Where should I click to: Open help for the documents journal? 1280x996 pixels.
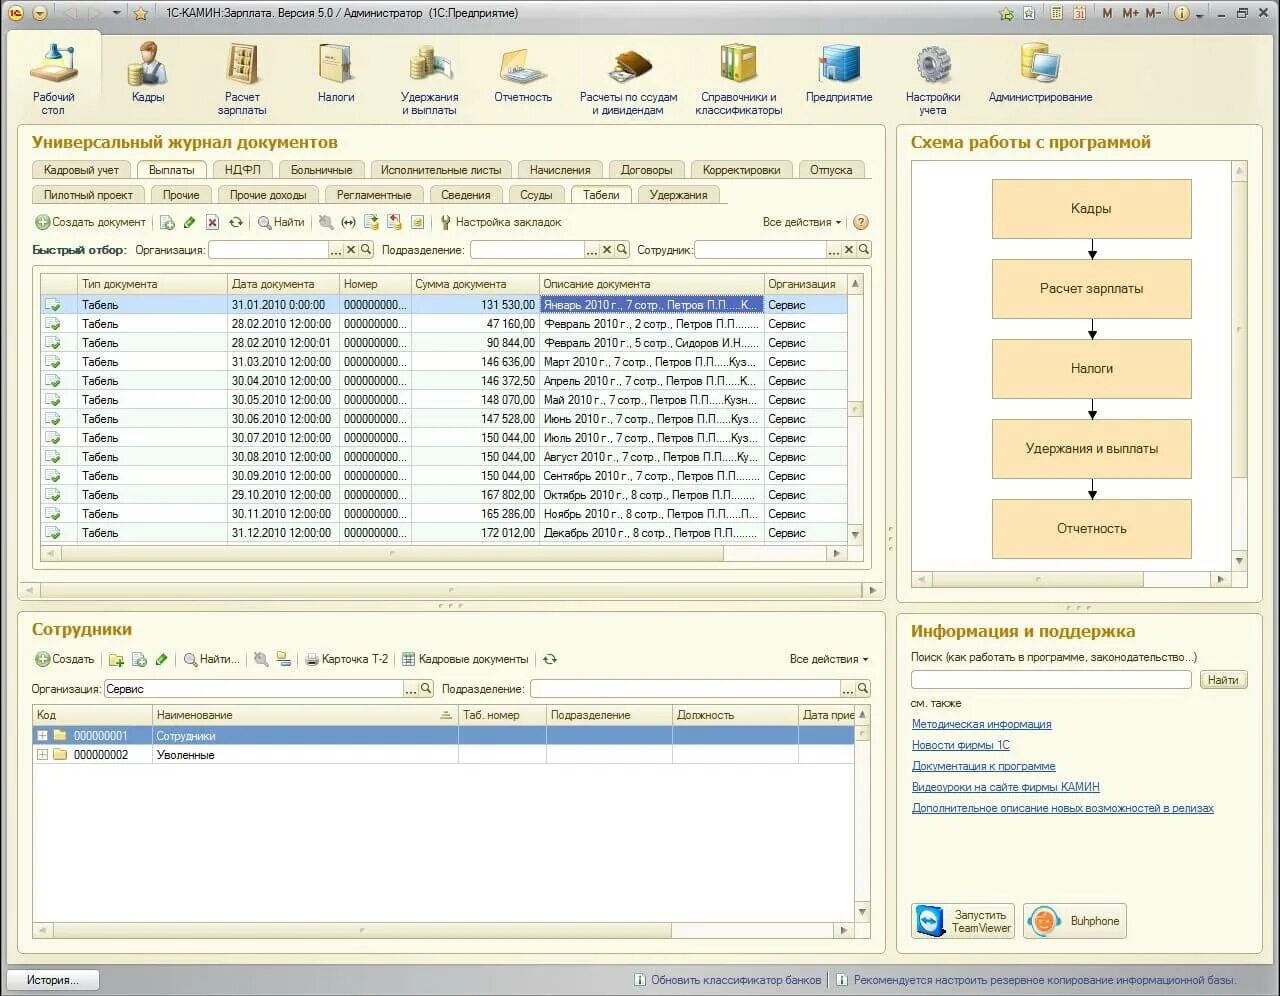tap(860, 222)
